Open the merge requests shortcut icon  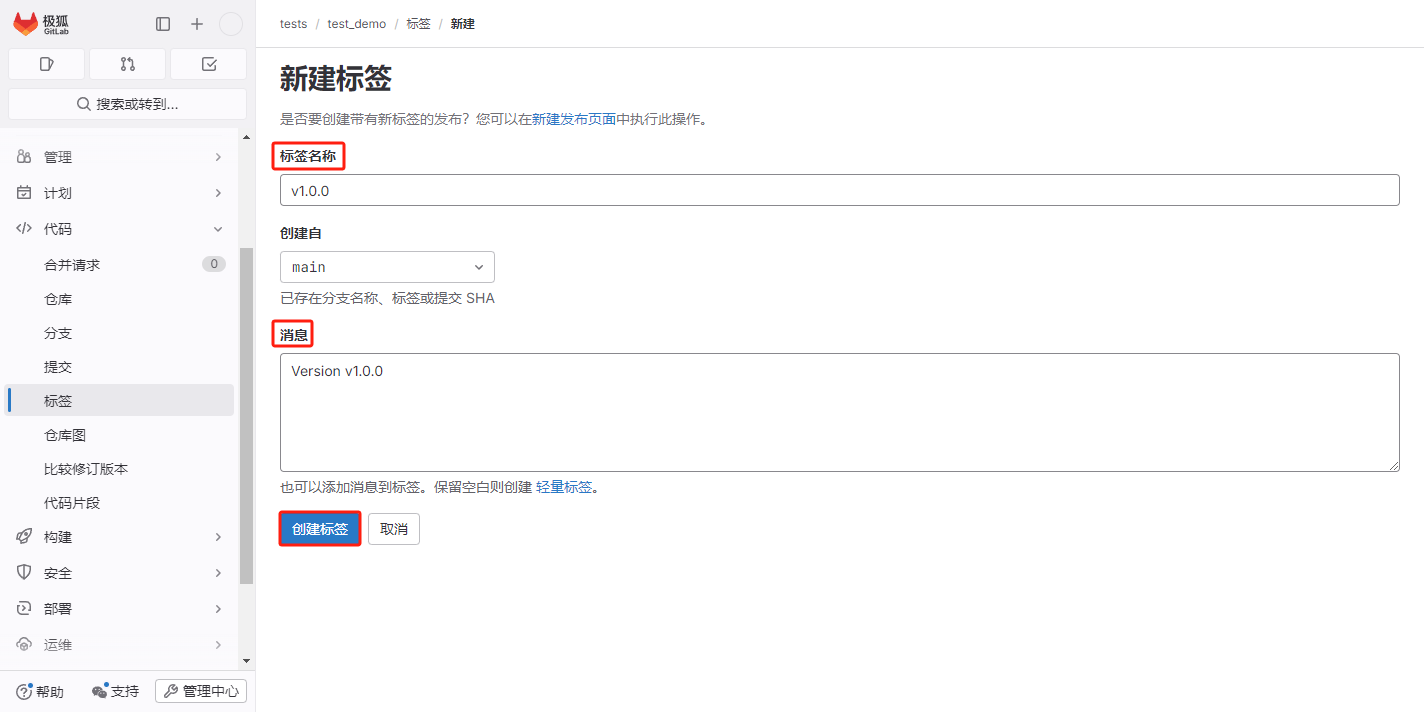(127, 64)
